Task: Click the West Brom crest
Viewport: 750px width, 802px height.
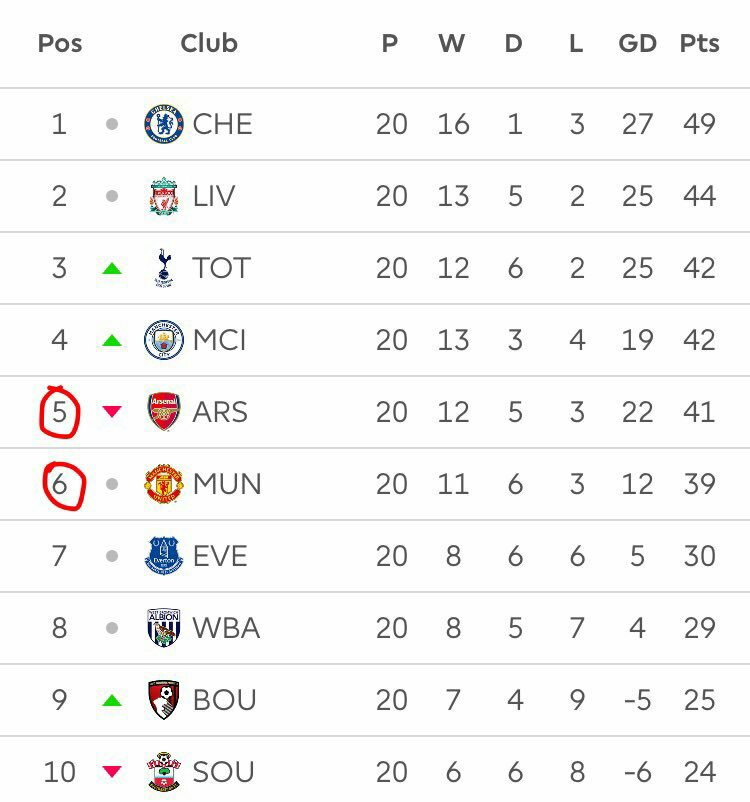Action: tap(164, 628)
